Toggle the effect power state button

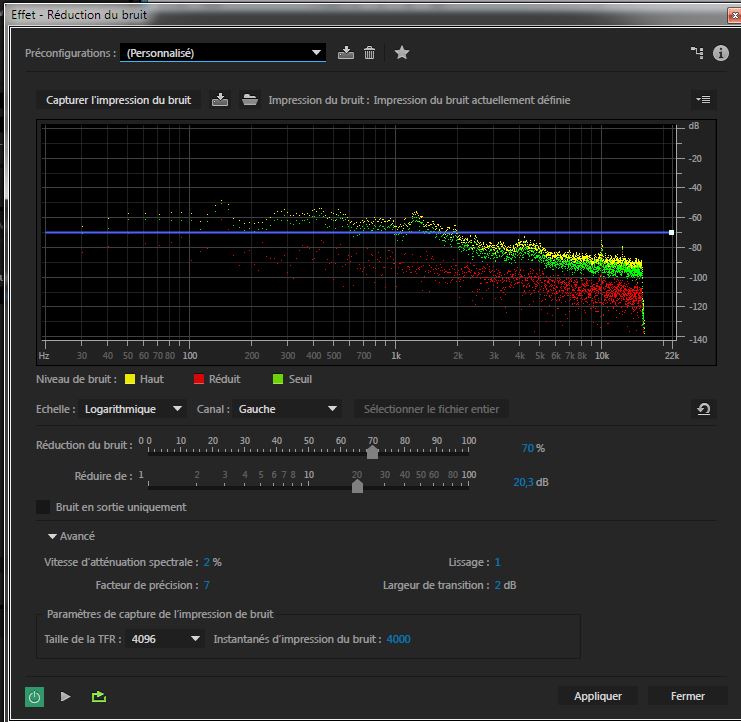[x=34, y=696]
